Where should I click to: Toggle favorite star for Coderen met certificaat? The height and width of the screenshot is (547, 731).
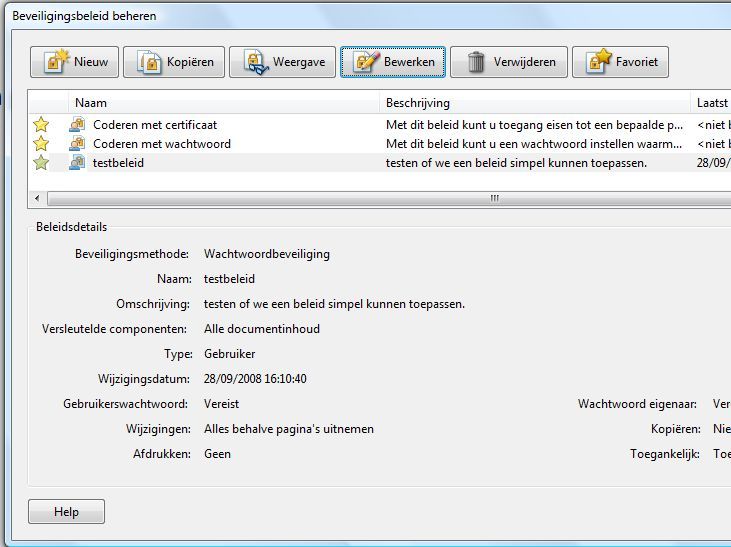[x=41, y=125]
